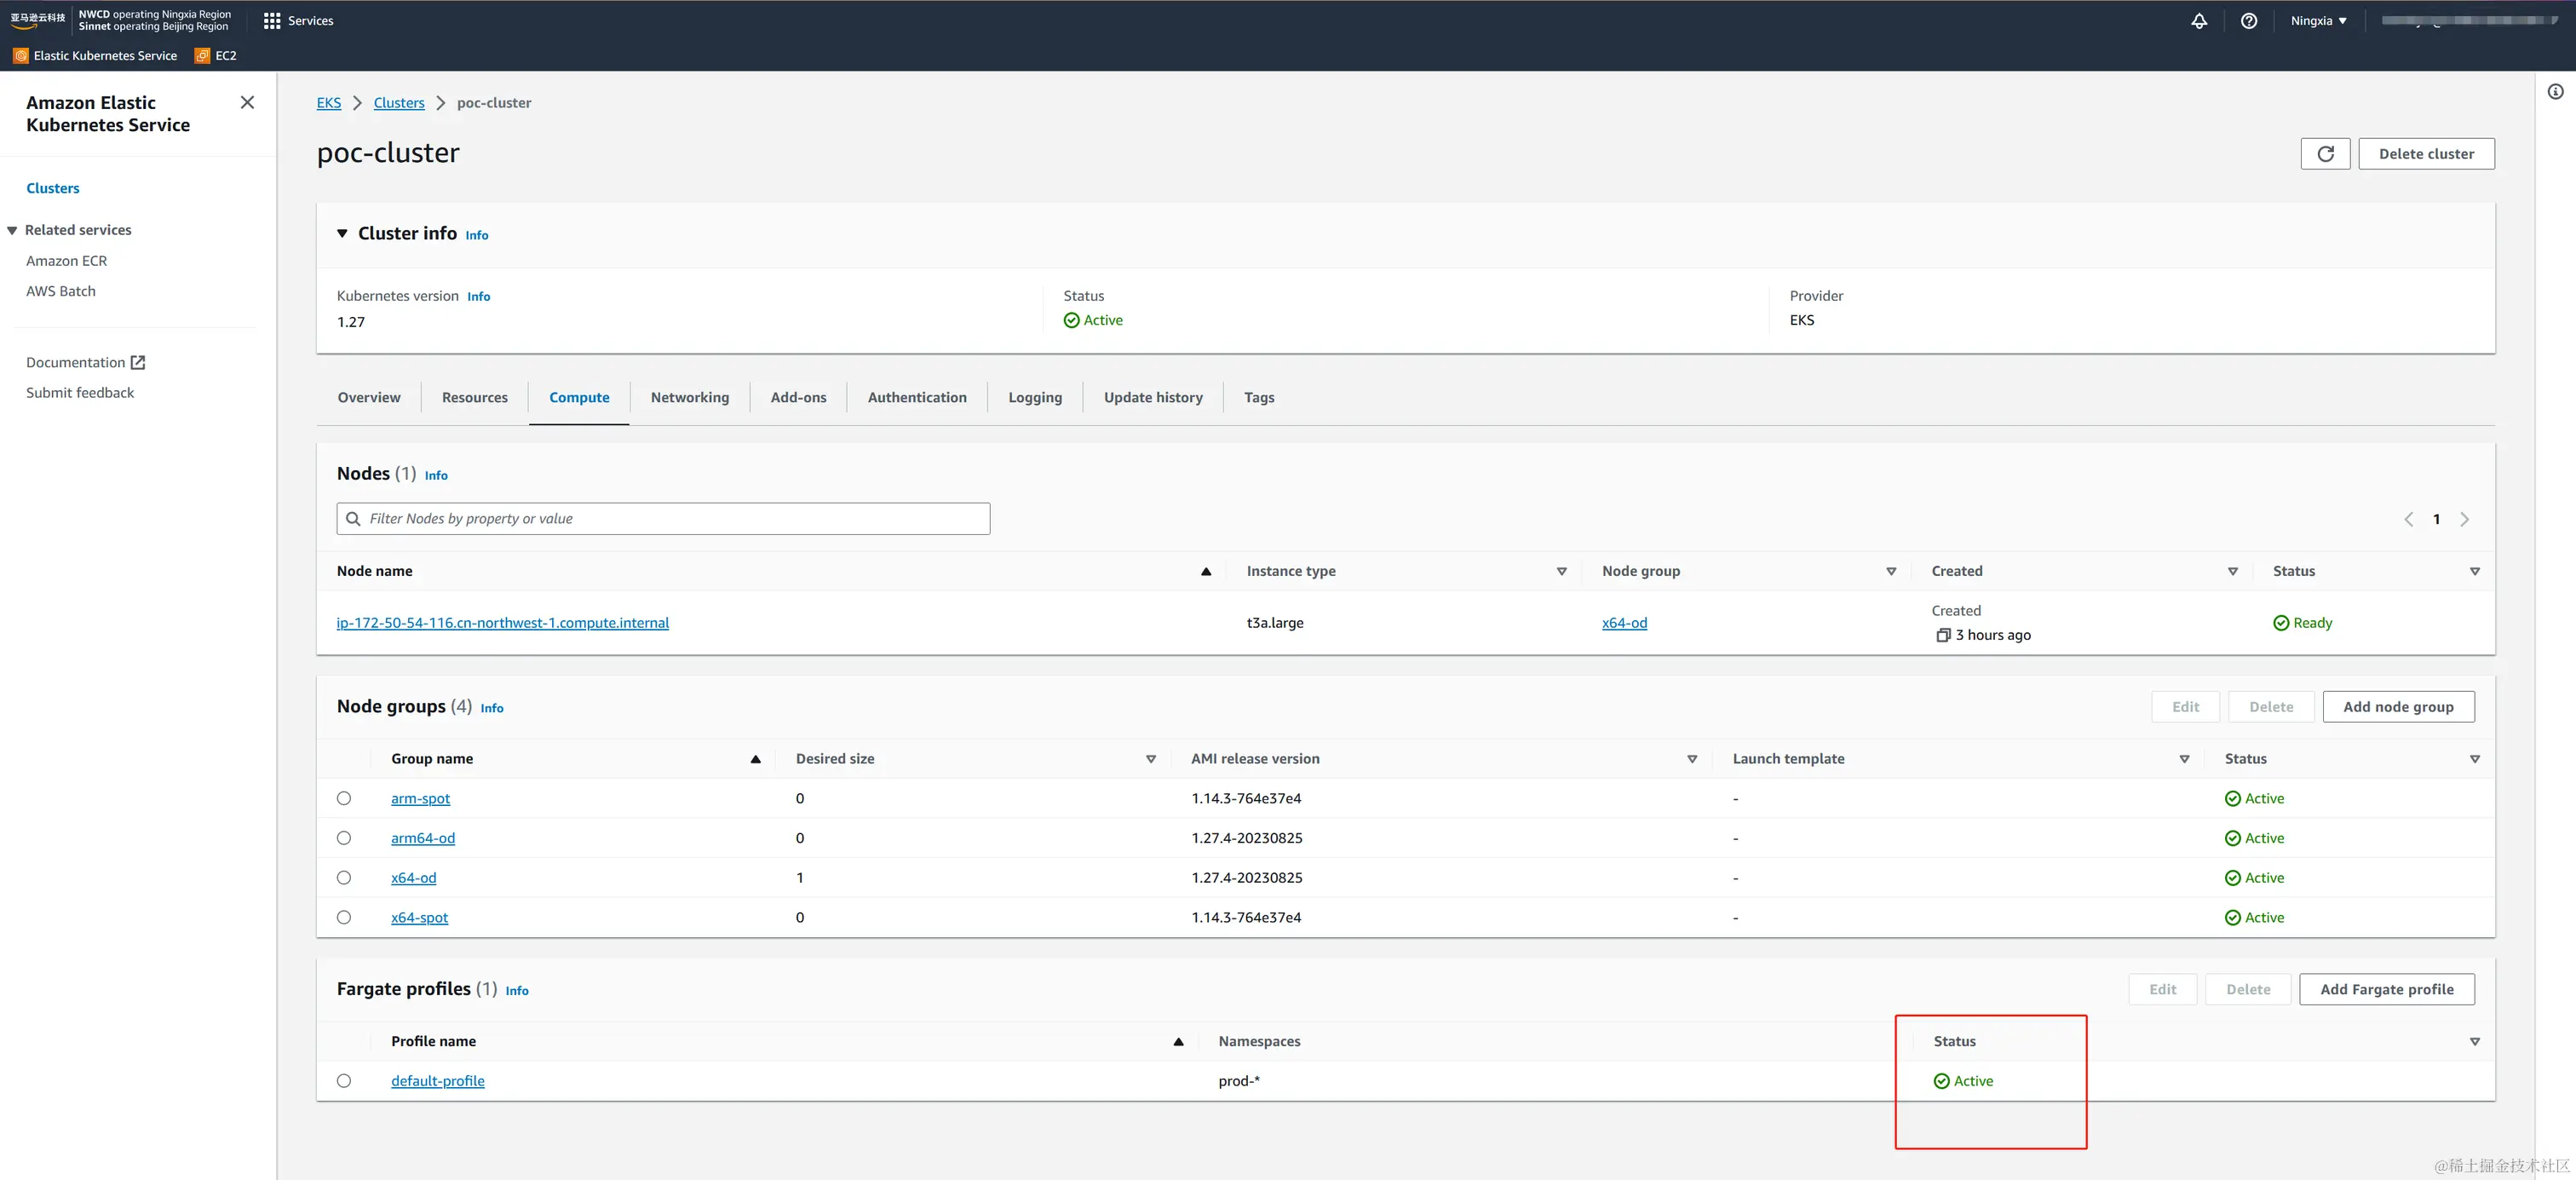Go to previous page of Nodes

[2408, 519]
